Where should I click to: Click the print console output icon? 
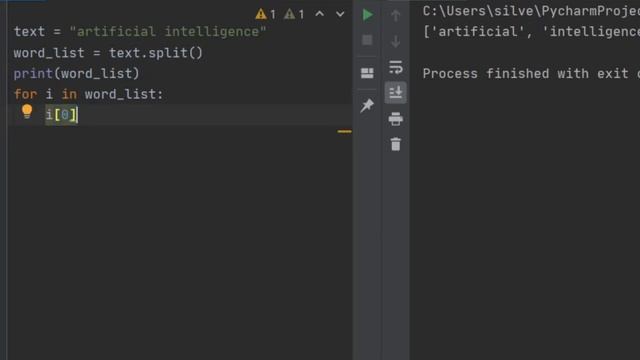click(x=396, y=119)
